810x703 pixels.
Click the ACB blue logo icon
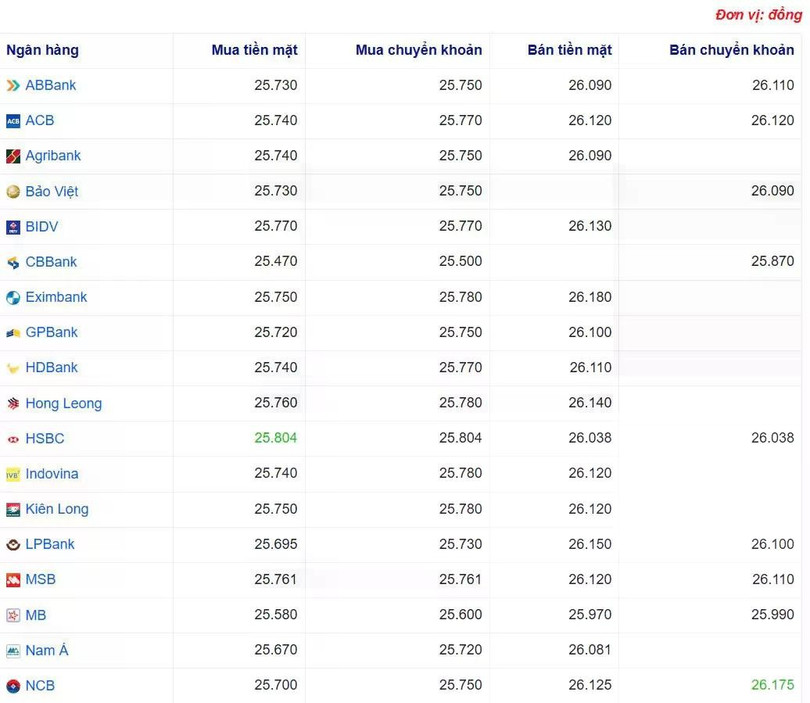[13, 121]
